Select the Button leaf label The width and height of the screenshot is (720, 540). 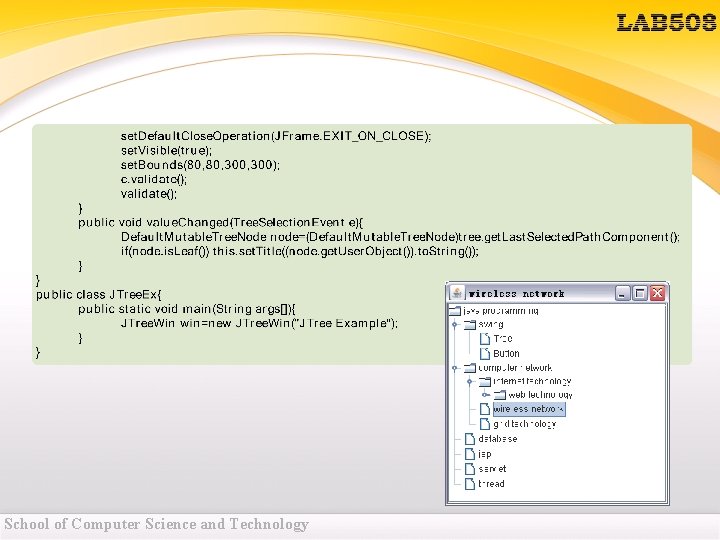[506, 354]
